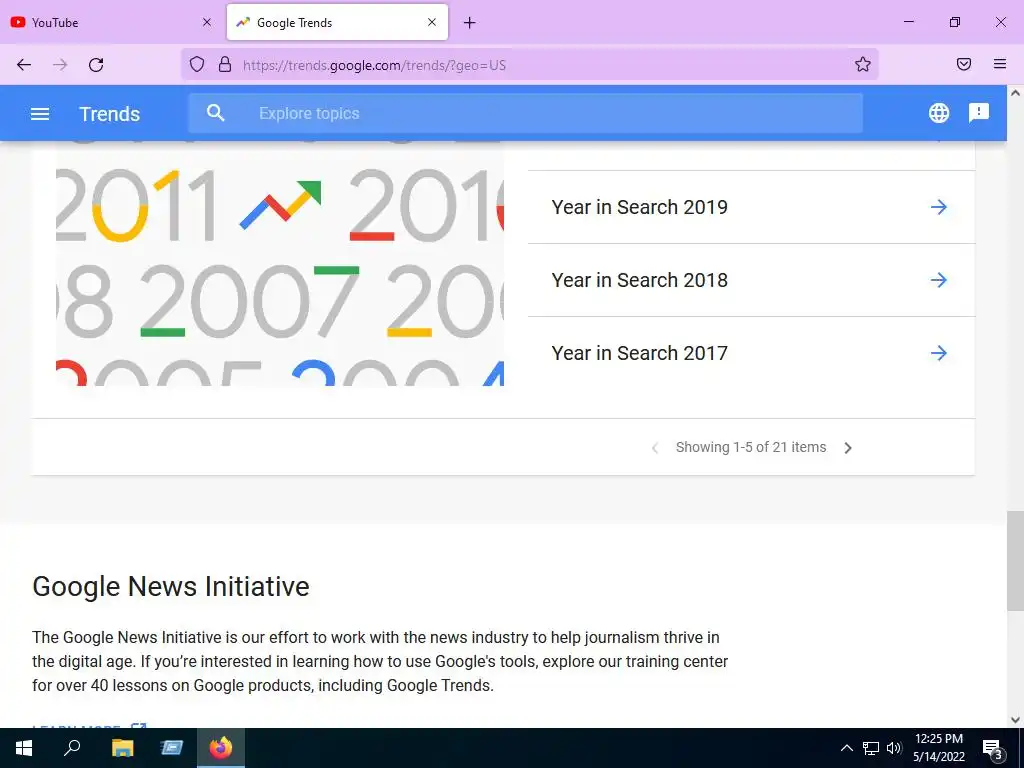This screenshot has height=768, width=1024.
Task: Click arrow for Year in Search 2019
Action: click(938, 207)
